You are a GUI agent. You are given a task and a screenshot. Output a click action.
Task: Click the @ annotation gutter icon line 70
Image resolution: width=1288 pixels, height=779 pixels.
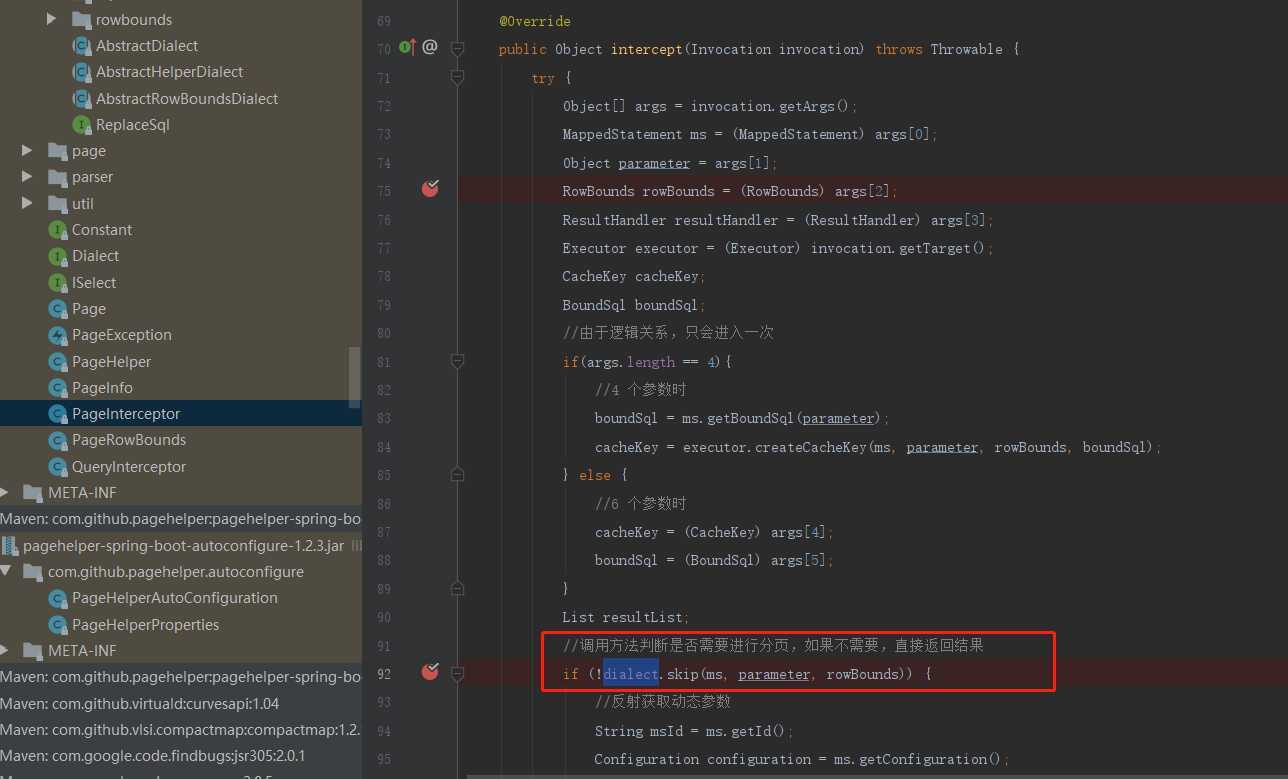[430, 46]
